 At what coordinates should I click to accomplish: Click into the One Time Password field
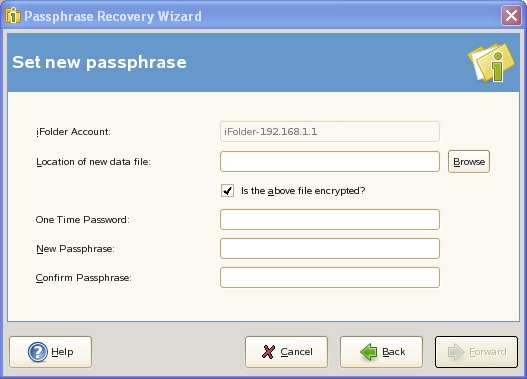[330, 220]
